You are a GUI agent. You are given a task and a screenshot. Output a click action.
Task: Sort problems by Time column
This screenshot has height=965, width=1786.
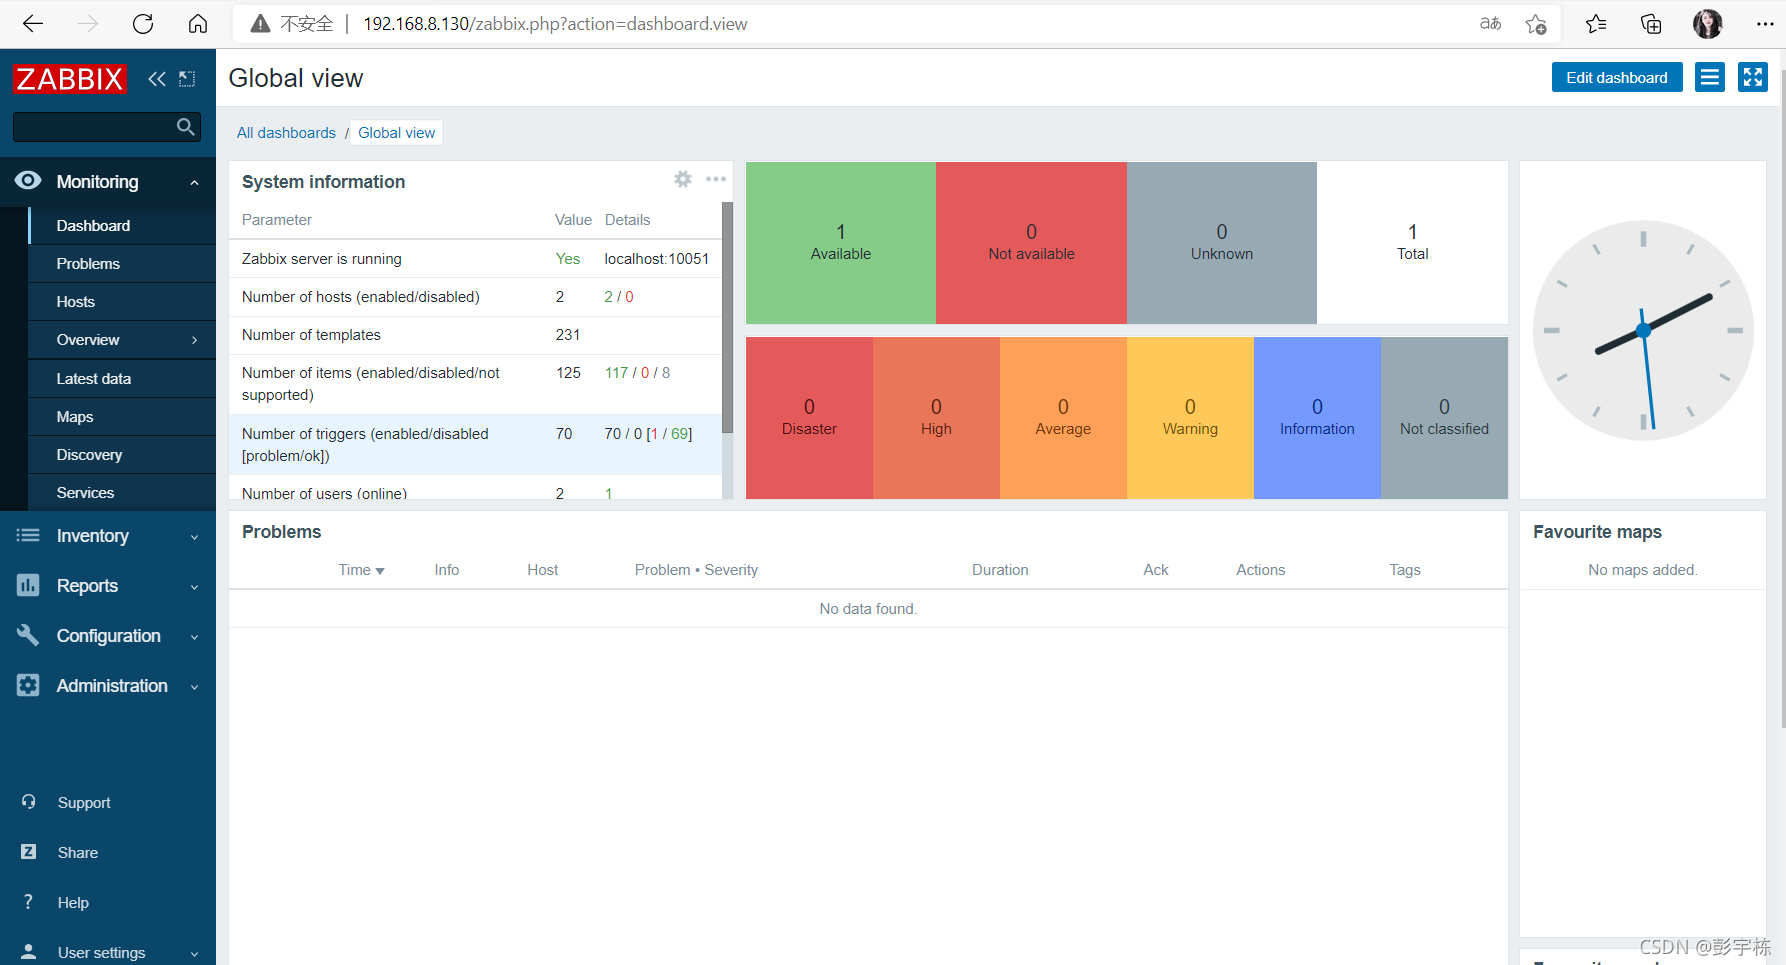pyautogui.click(x=361, y=570)
